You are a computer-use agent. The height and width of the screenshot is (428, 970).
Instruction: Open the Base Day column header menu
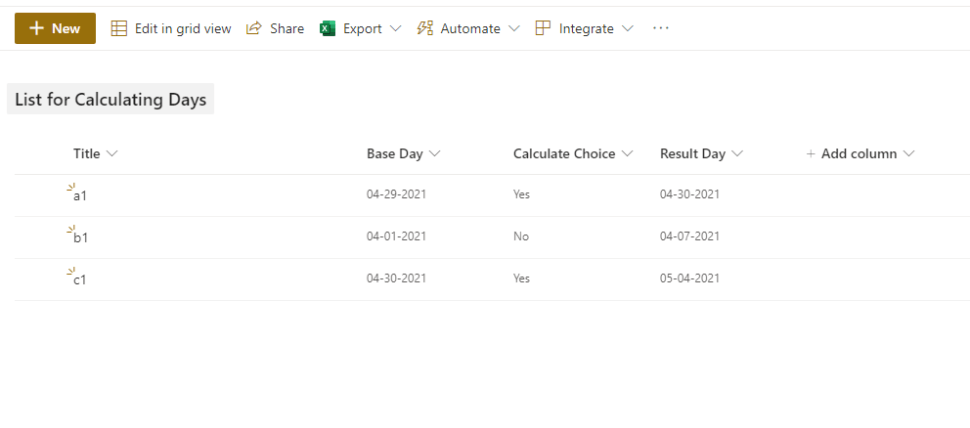(403, 154)
